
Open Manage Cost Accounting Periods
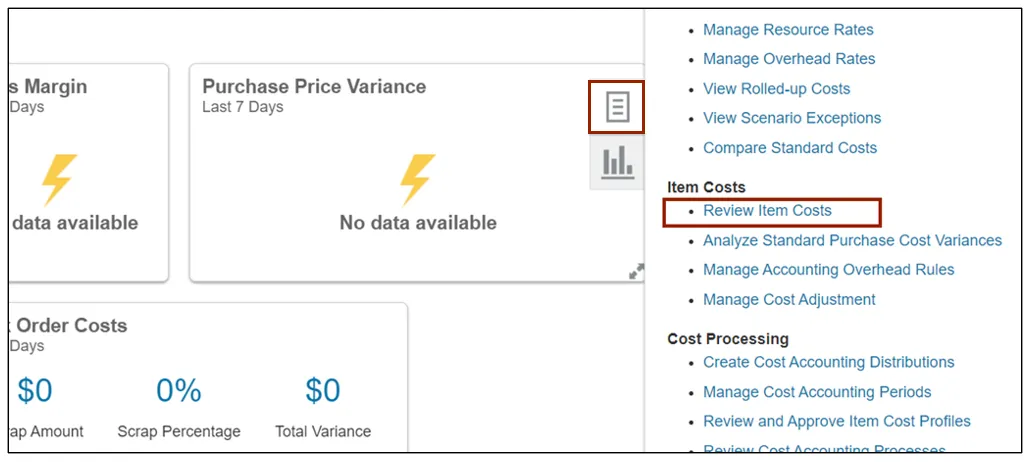click(x=817, y=392)
